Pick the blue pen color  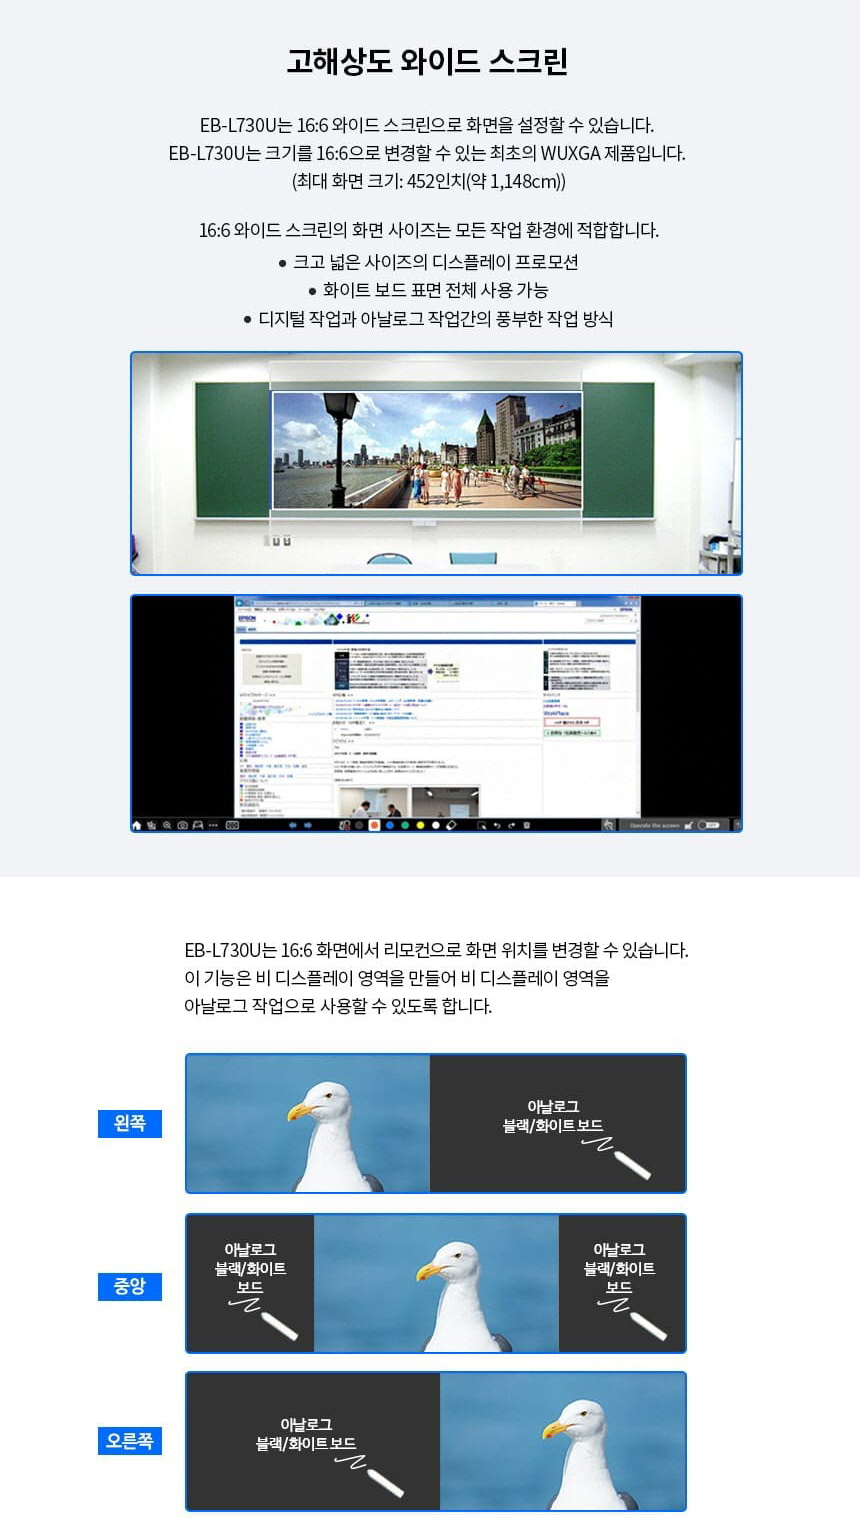click(389, 825)
